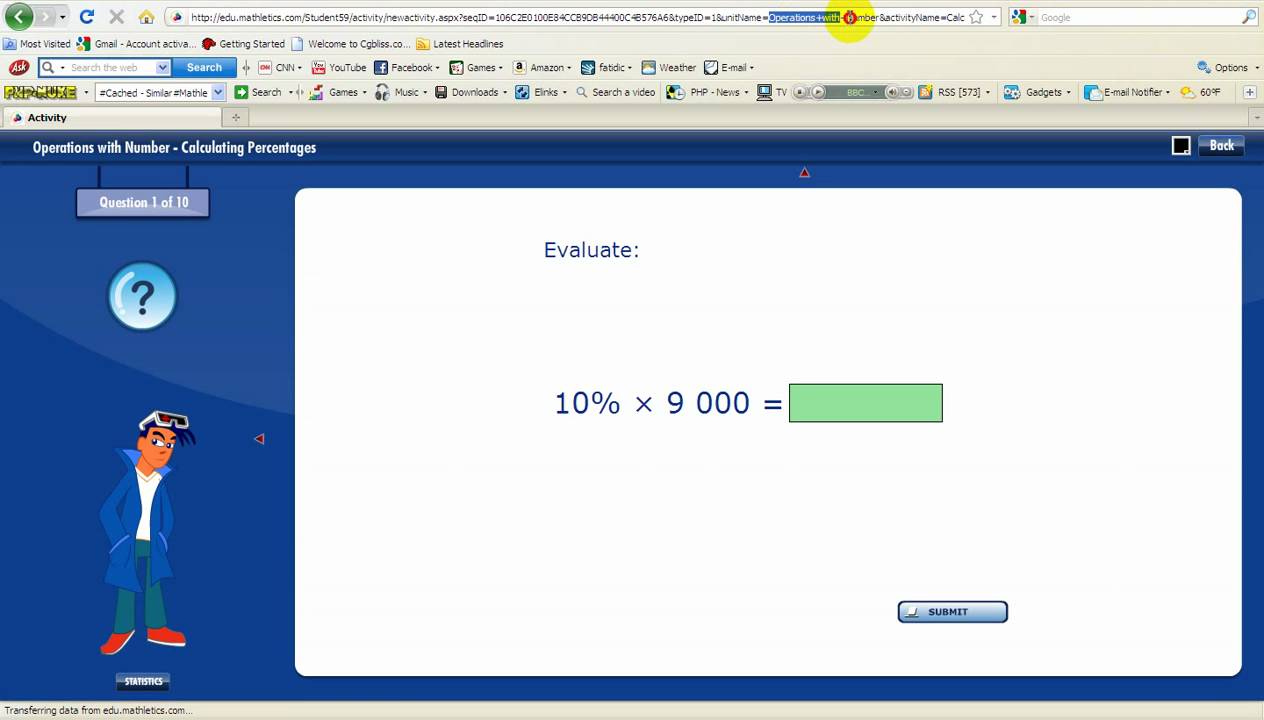Open the Weather toolbar shortcut

click(x=668, y=67)
